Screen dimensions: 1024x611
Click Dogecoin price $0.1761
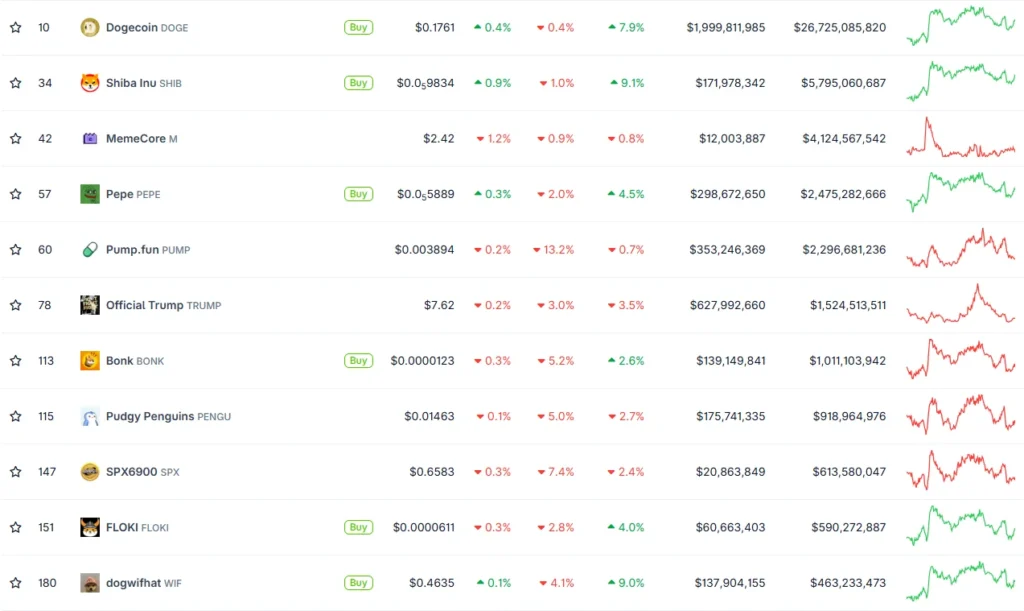pos(434,27)
